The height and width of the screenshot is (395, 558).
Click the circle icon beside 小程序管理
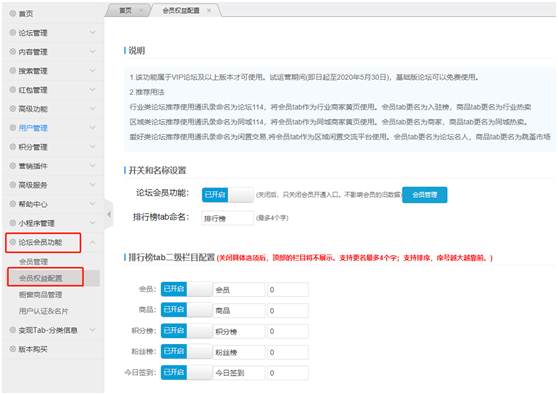pos(13,223)
